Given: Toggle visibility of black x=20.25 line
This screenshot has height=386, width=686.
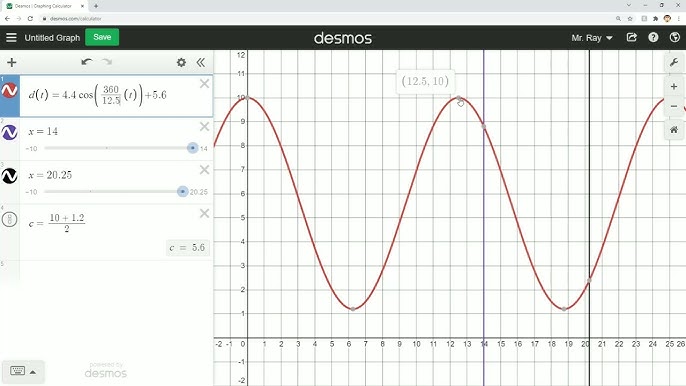Looking at the screenshot, I should (x=10, y=175).
